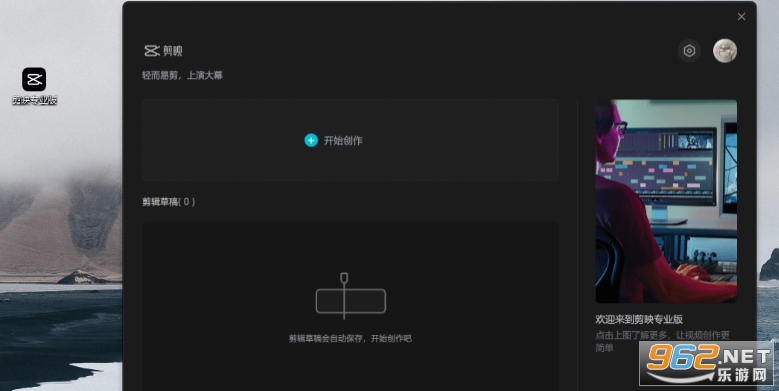
Task: Open the welcome promo image of the editor
Action: click(666, 201)
